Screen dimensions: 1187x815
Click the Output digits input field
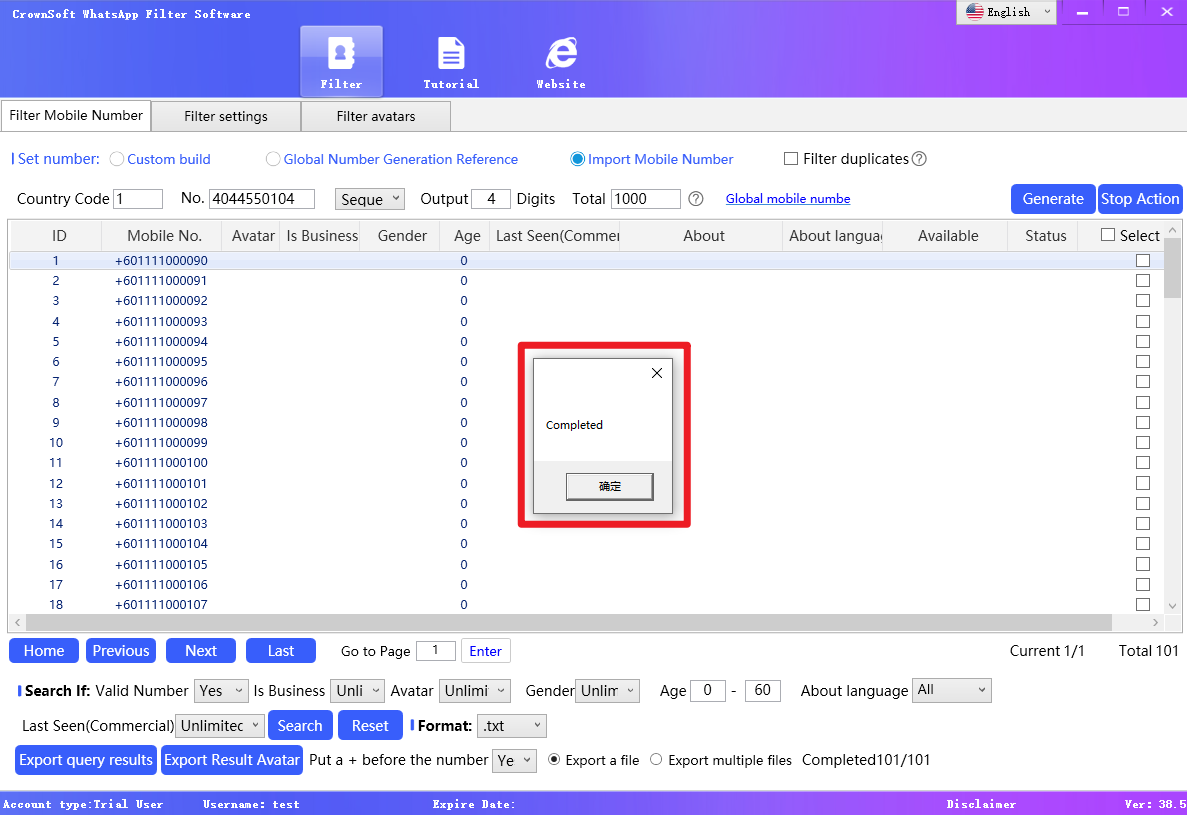tap(491, 199)
